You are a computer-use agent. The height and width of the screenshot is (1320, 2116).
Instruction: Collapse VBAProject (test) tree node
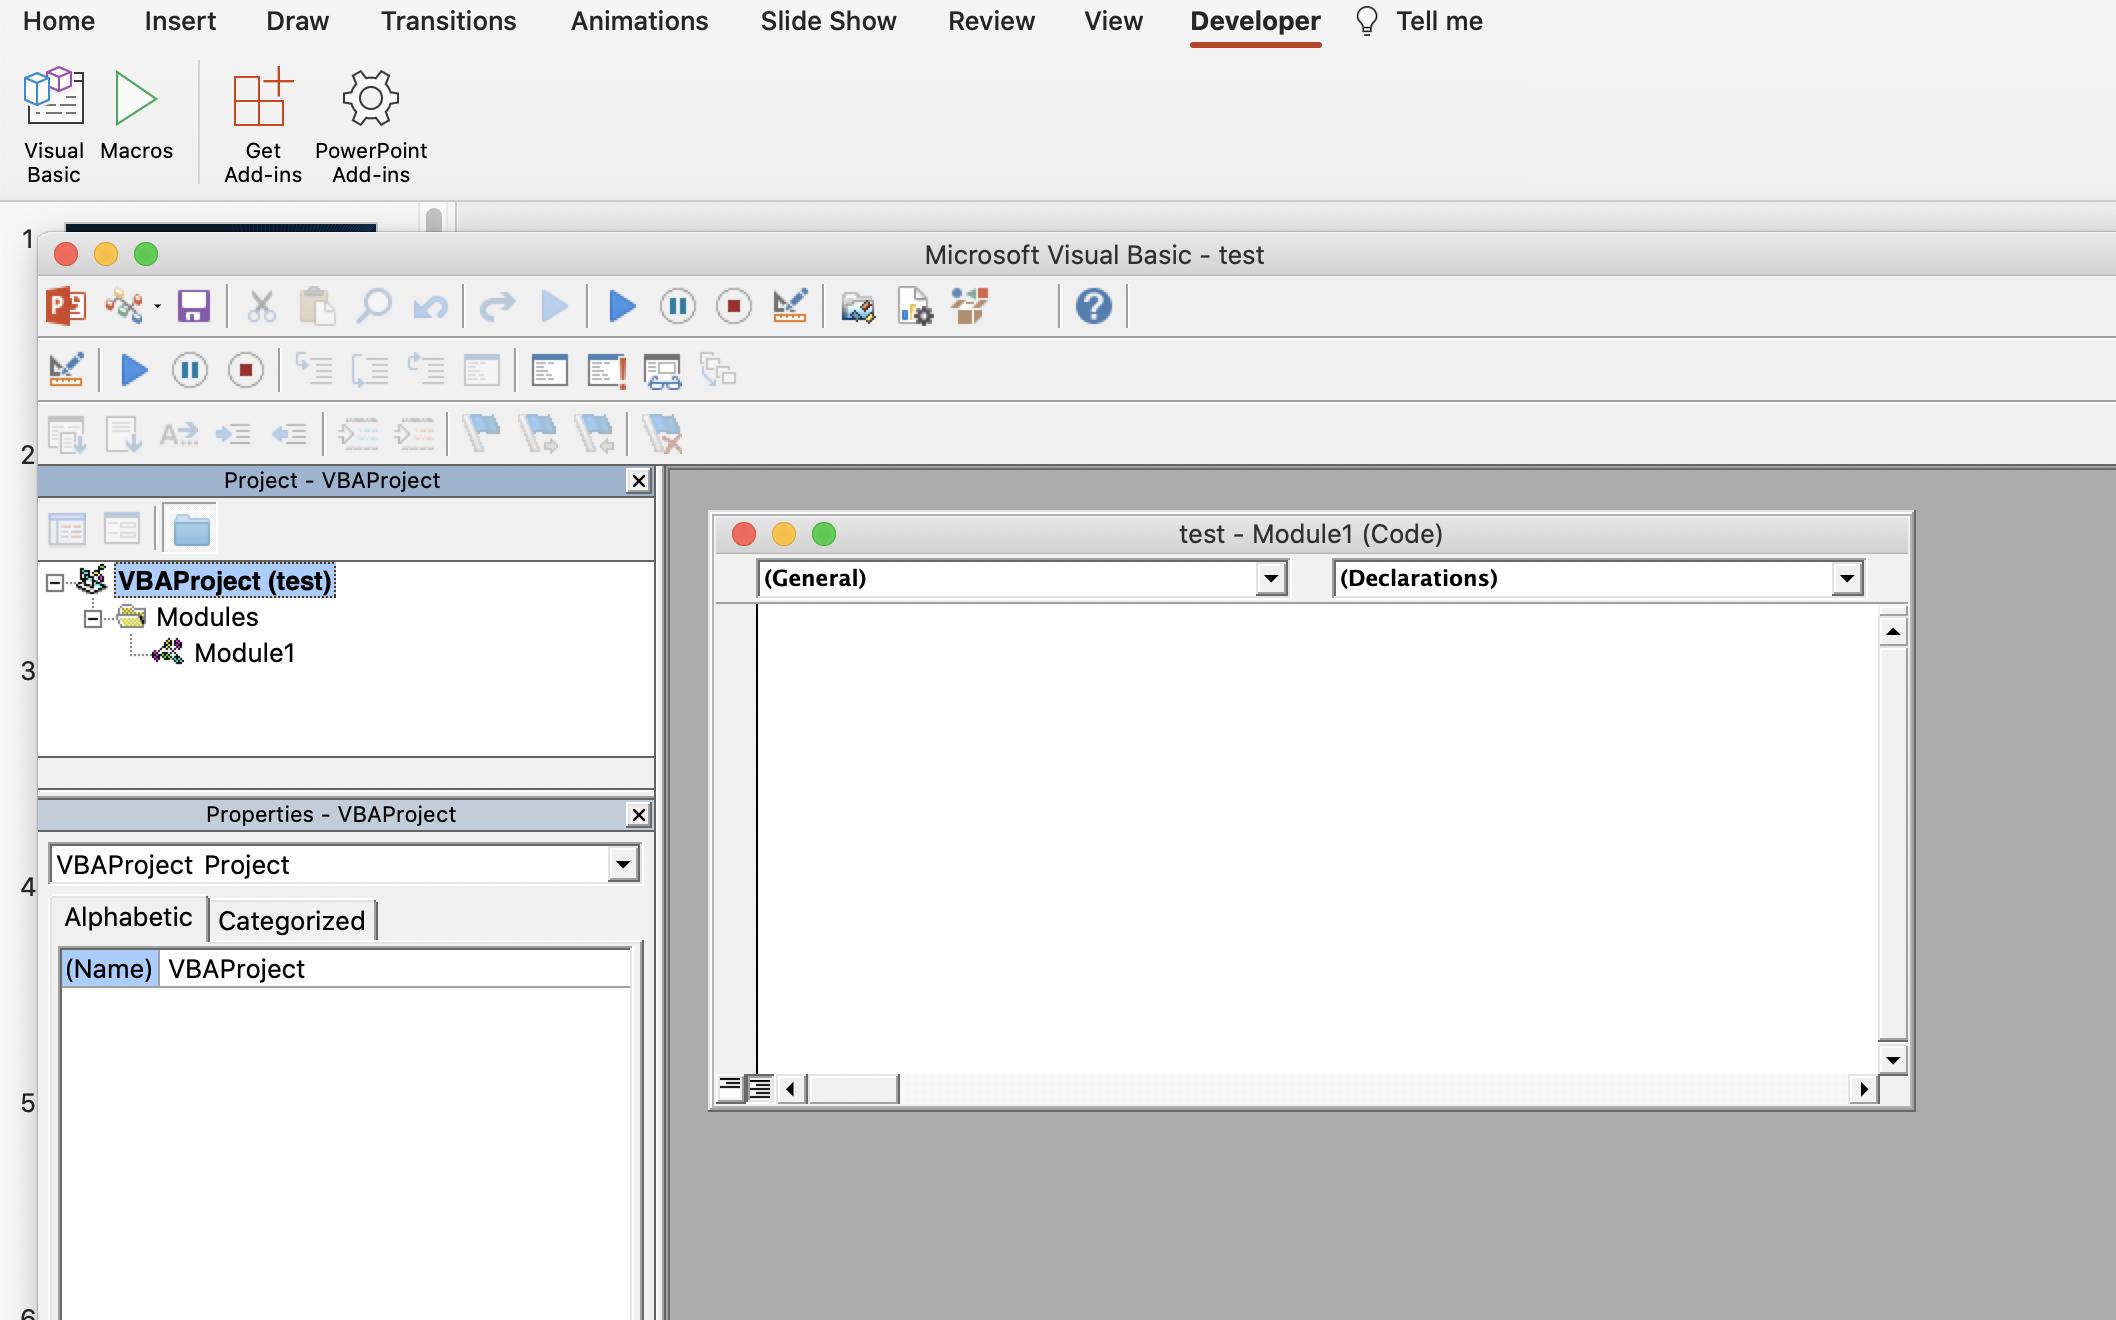coord(55,583)
